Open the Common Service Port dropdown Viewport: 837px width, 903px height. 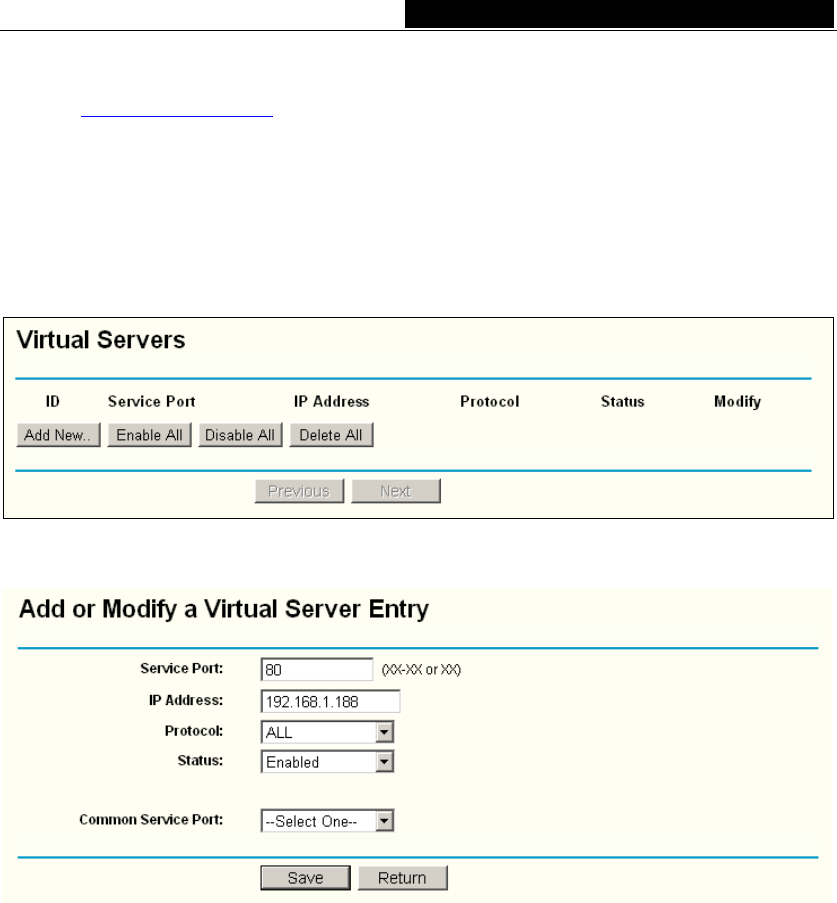327,821
